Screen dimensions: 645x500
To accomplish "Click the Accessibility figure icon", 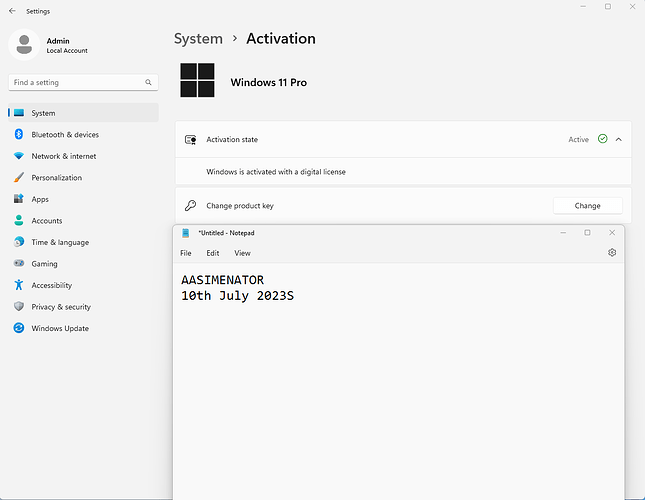I will tap(19, 285).
